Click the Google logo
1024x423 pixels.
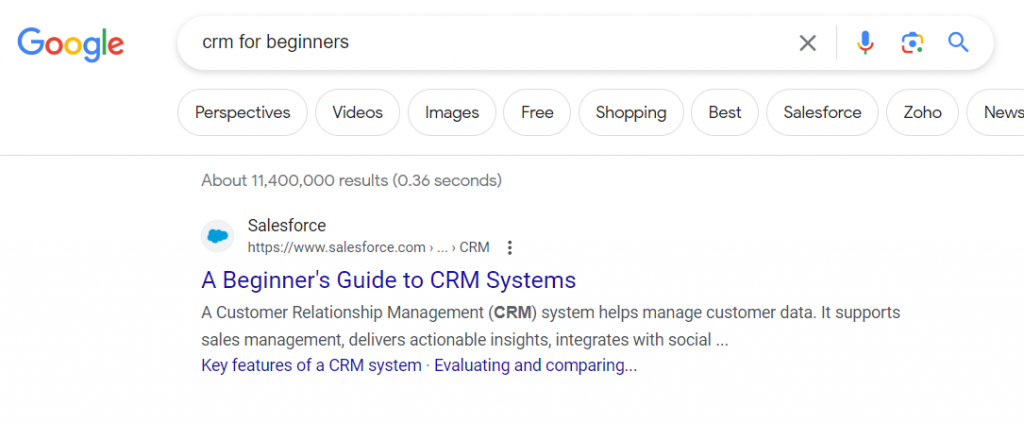point(70,43)
